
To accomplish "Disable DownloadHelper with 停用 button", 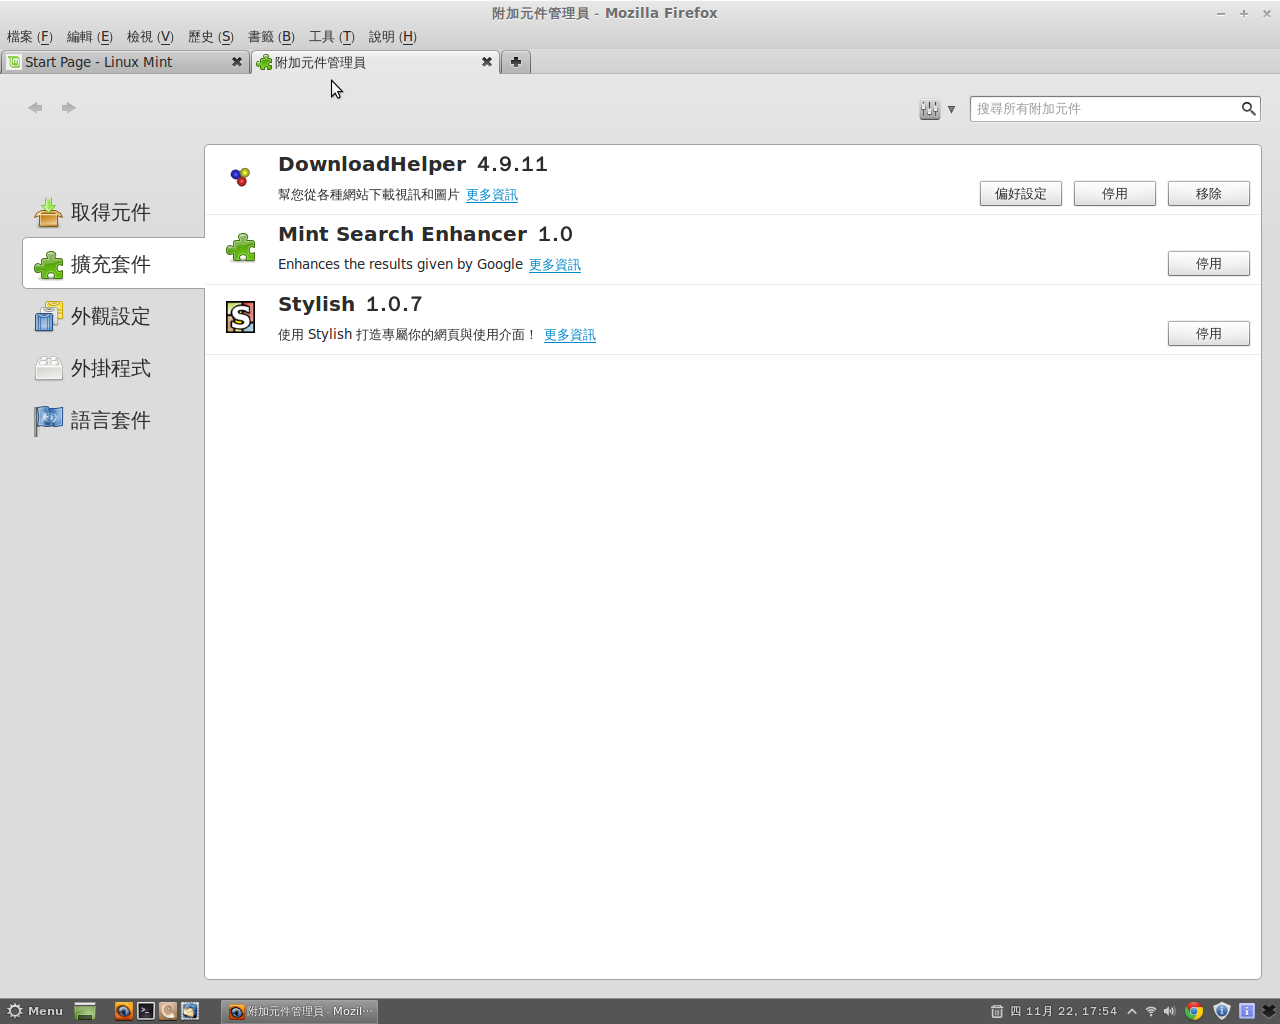I will click(1115, 193).
